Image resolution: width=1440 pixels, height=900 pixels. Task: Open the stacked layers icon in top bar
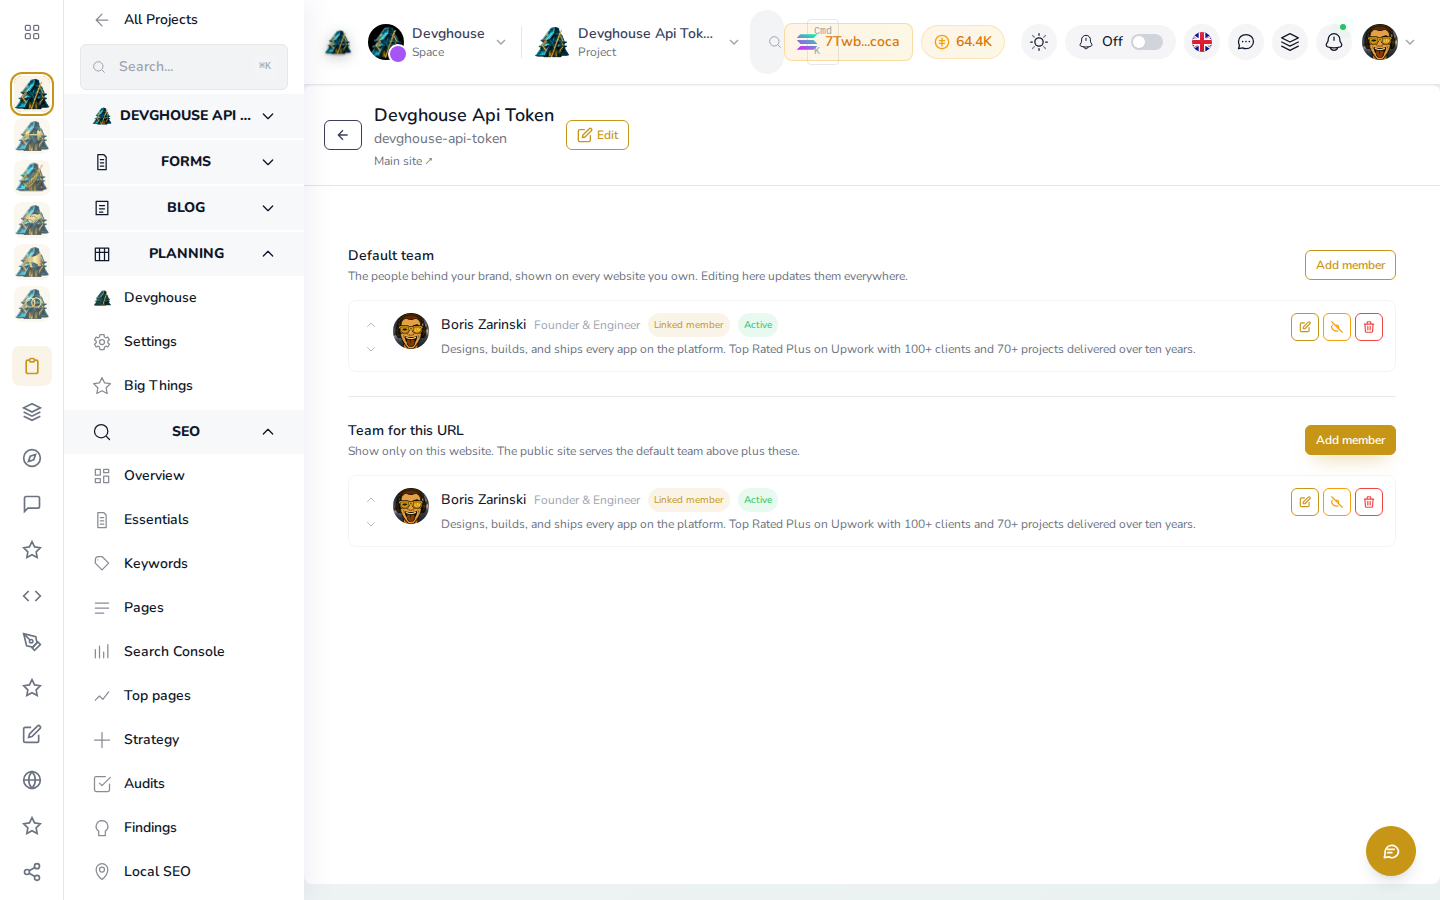coord(1290,42)
